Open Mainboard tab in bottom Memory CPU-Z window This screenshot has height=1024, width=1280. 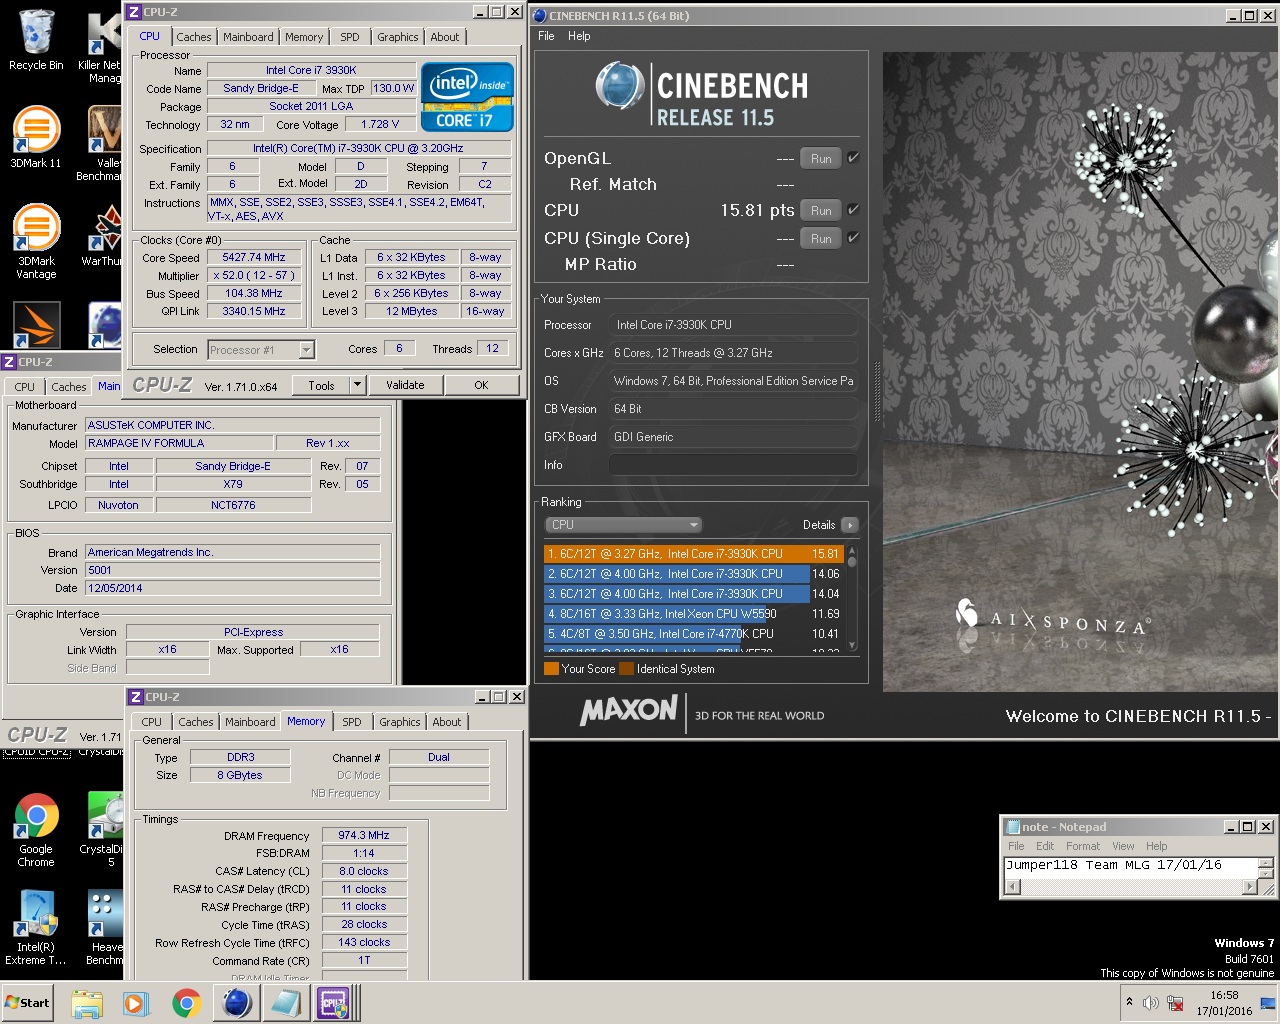tap(250, 722)
